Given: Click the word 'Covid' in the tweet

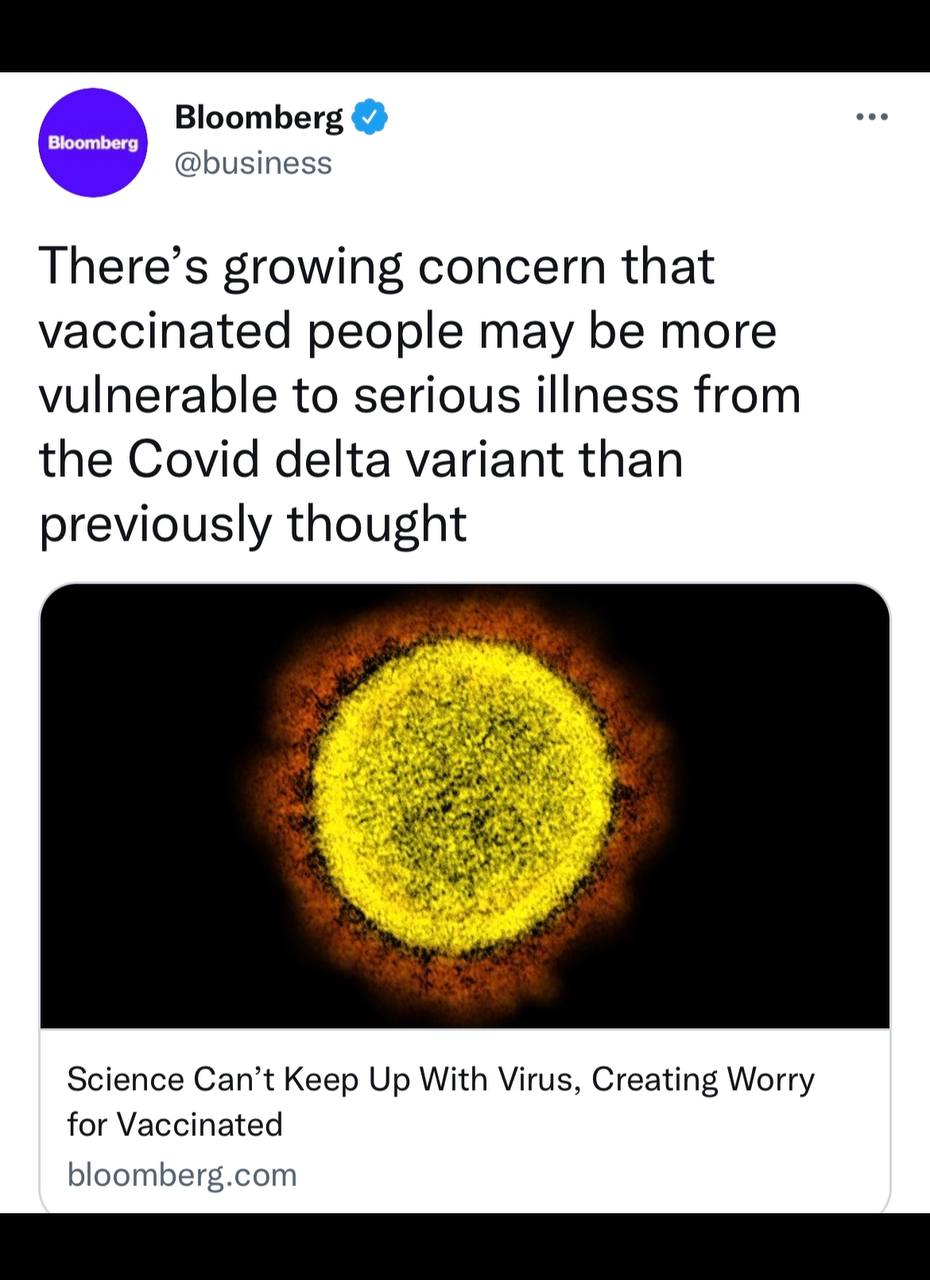Looking at the screenshot, I should point(207,460).
